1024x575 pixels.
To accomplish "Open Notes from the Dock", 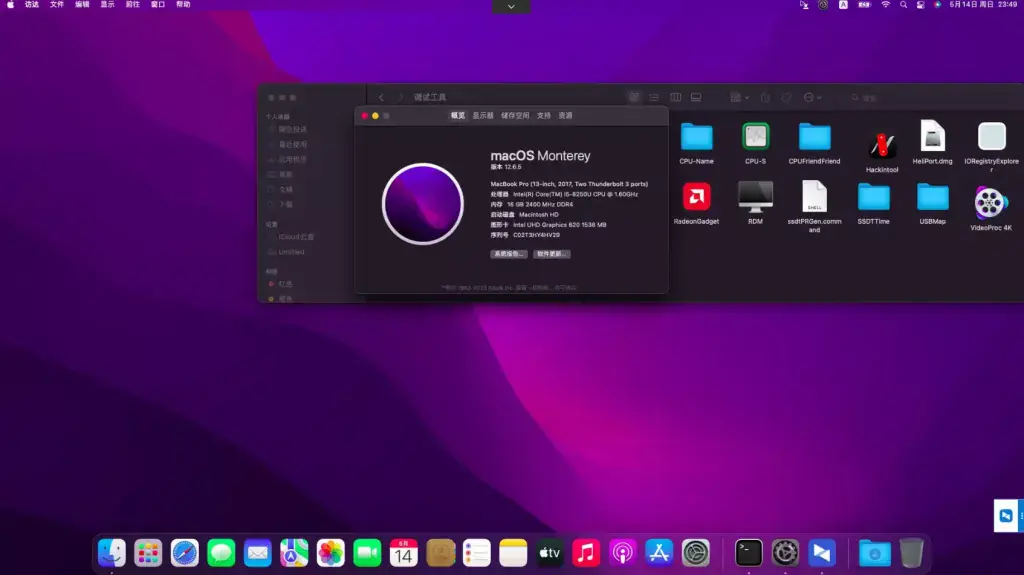I will (x=513, y=553).
